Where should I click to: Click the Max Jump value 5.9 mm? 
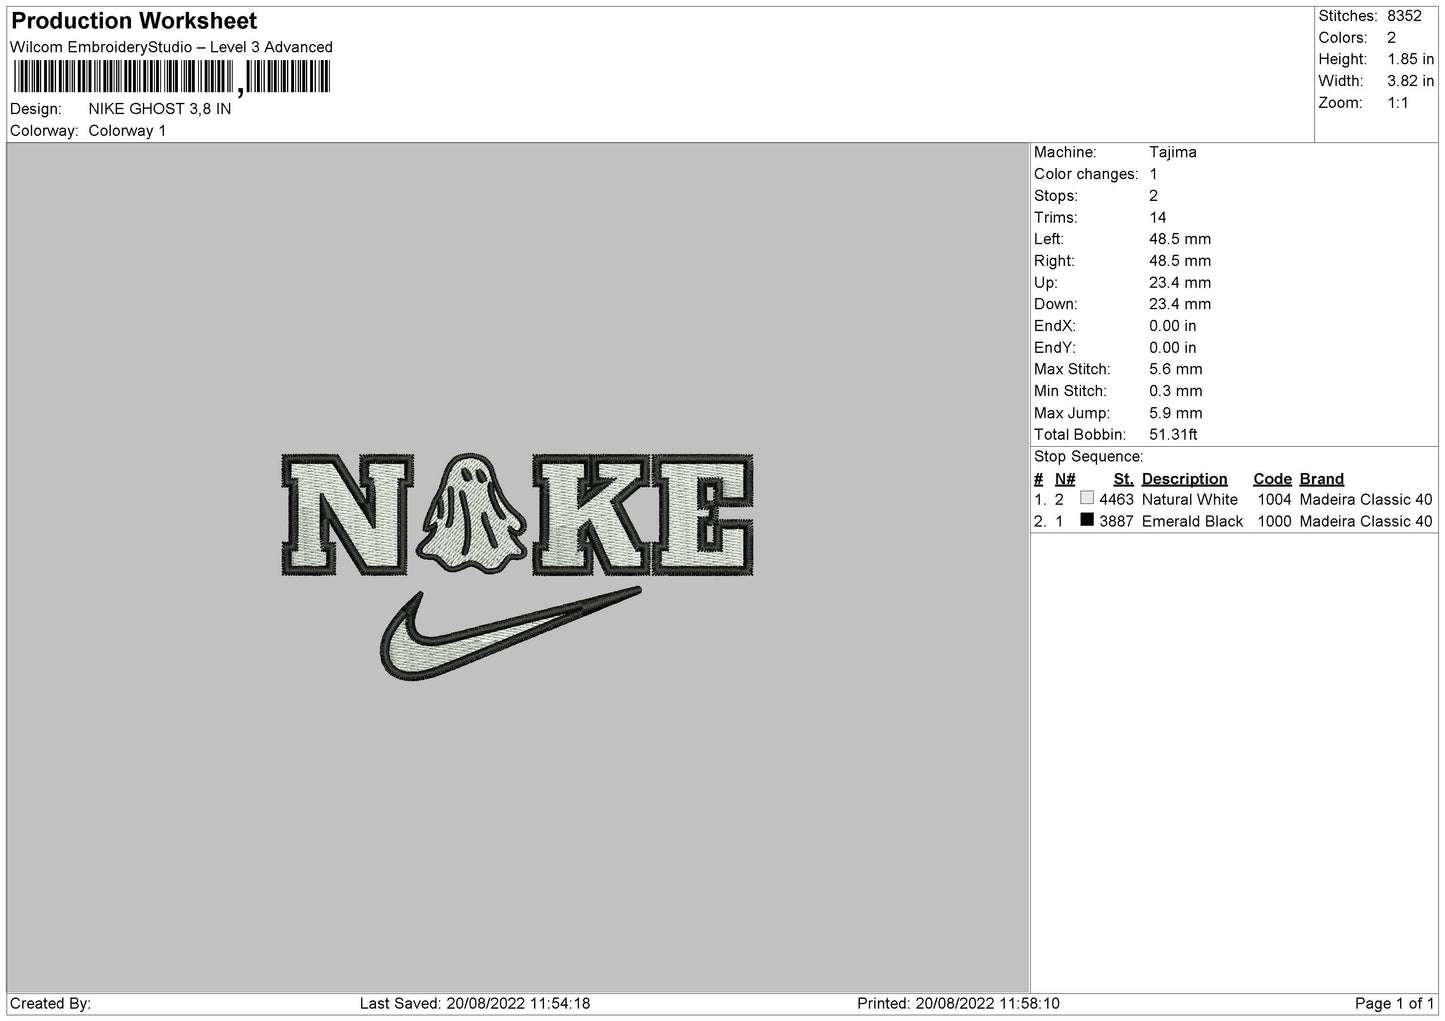coord(1176,413)
